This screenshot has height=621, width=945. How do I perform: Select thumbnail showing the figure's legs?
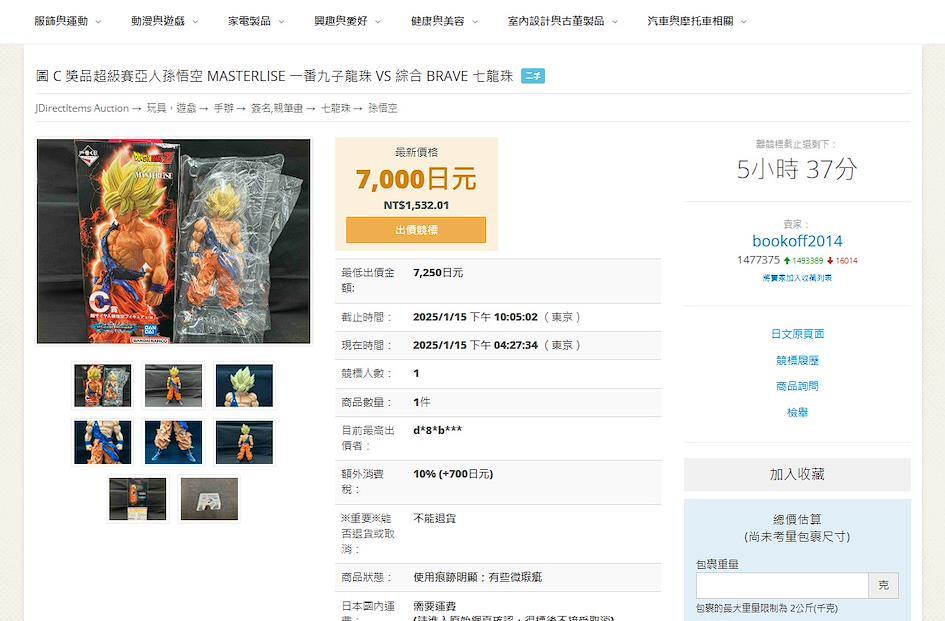[x=173, y=442]
